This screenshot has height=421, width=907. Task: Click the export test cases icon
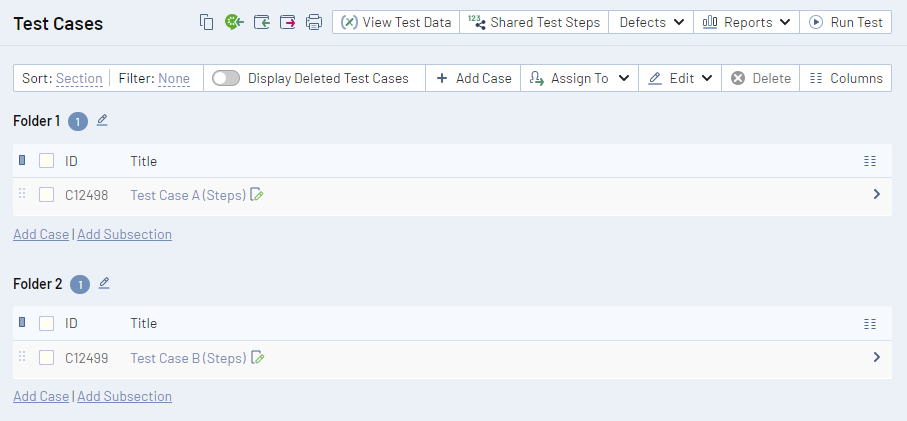click(288, 22)
